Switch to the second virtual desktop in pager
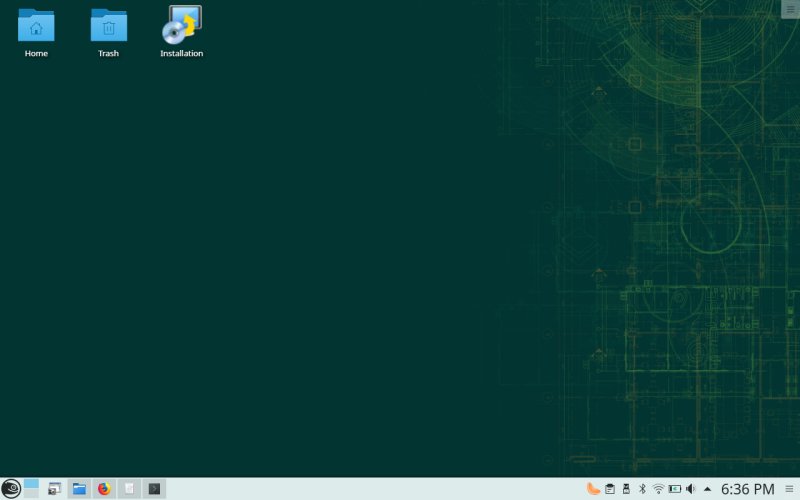 pyautogui.click(x=31, y=493)
